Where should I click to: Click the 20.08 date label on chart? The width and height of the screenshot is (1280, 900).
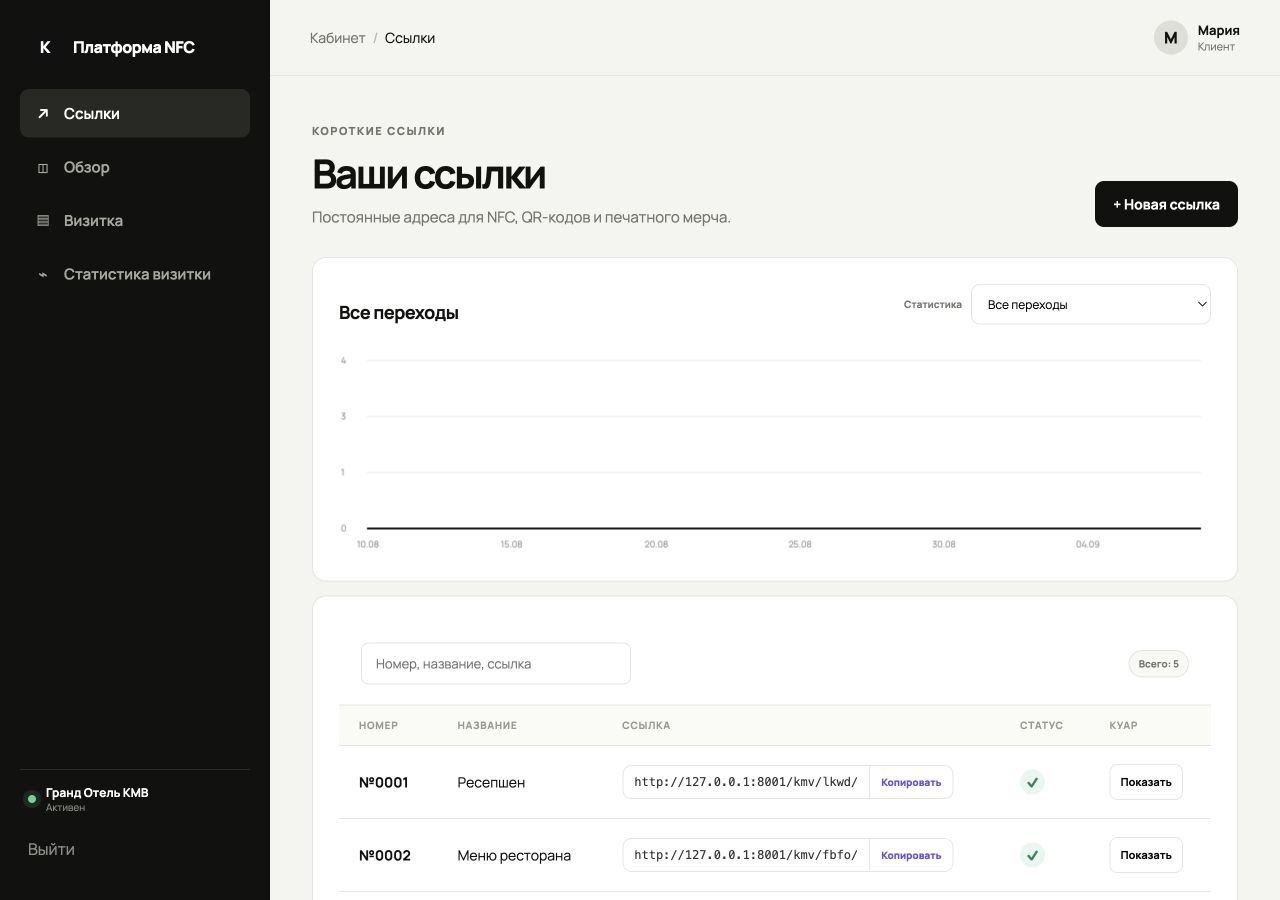(x=656, y=544)
